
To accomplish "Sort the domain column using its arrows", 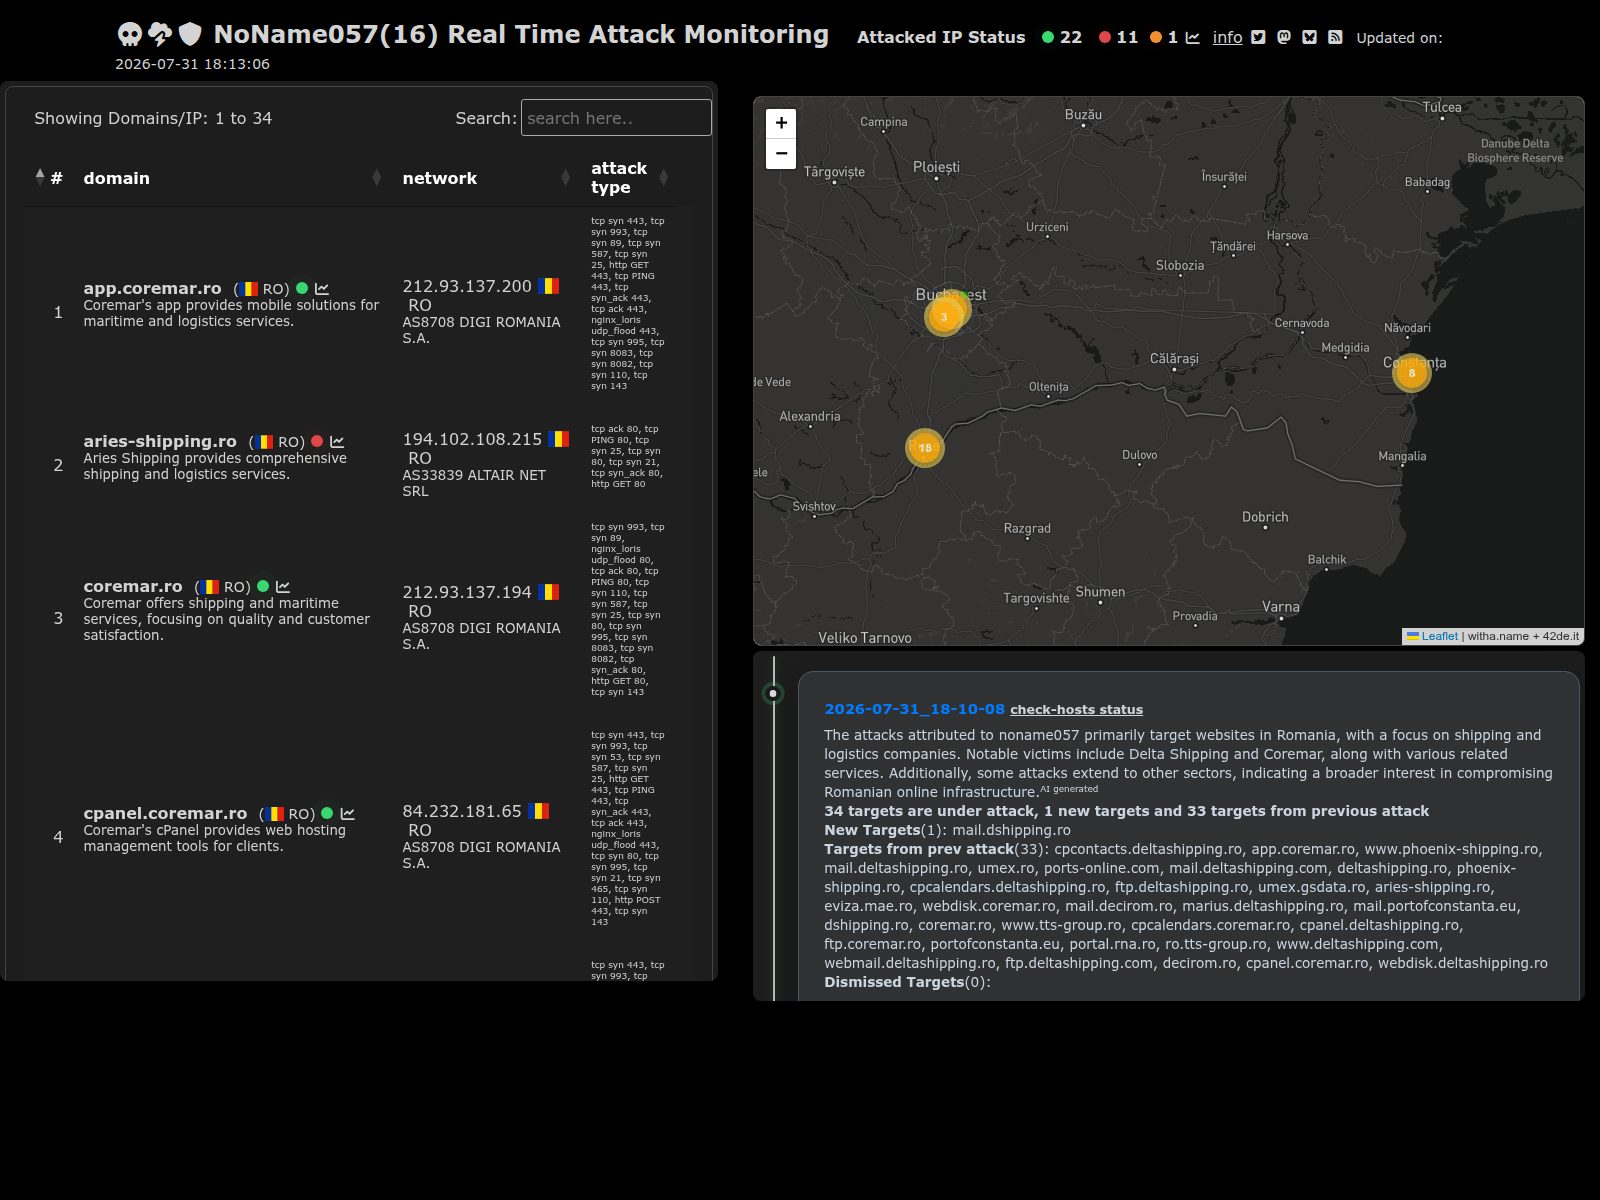I will [376, 178].
